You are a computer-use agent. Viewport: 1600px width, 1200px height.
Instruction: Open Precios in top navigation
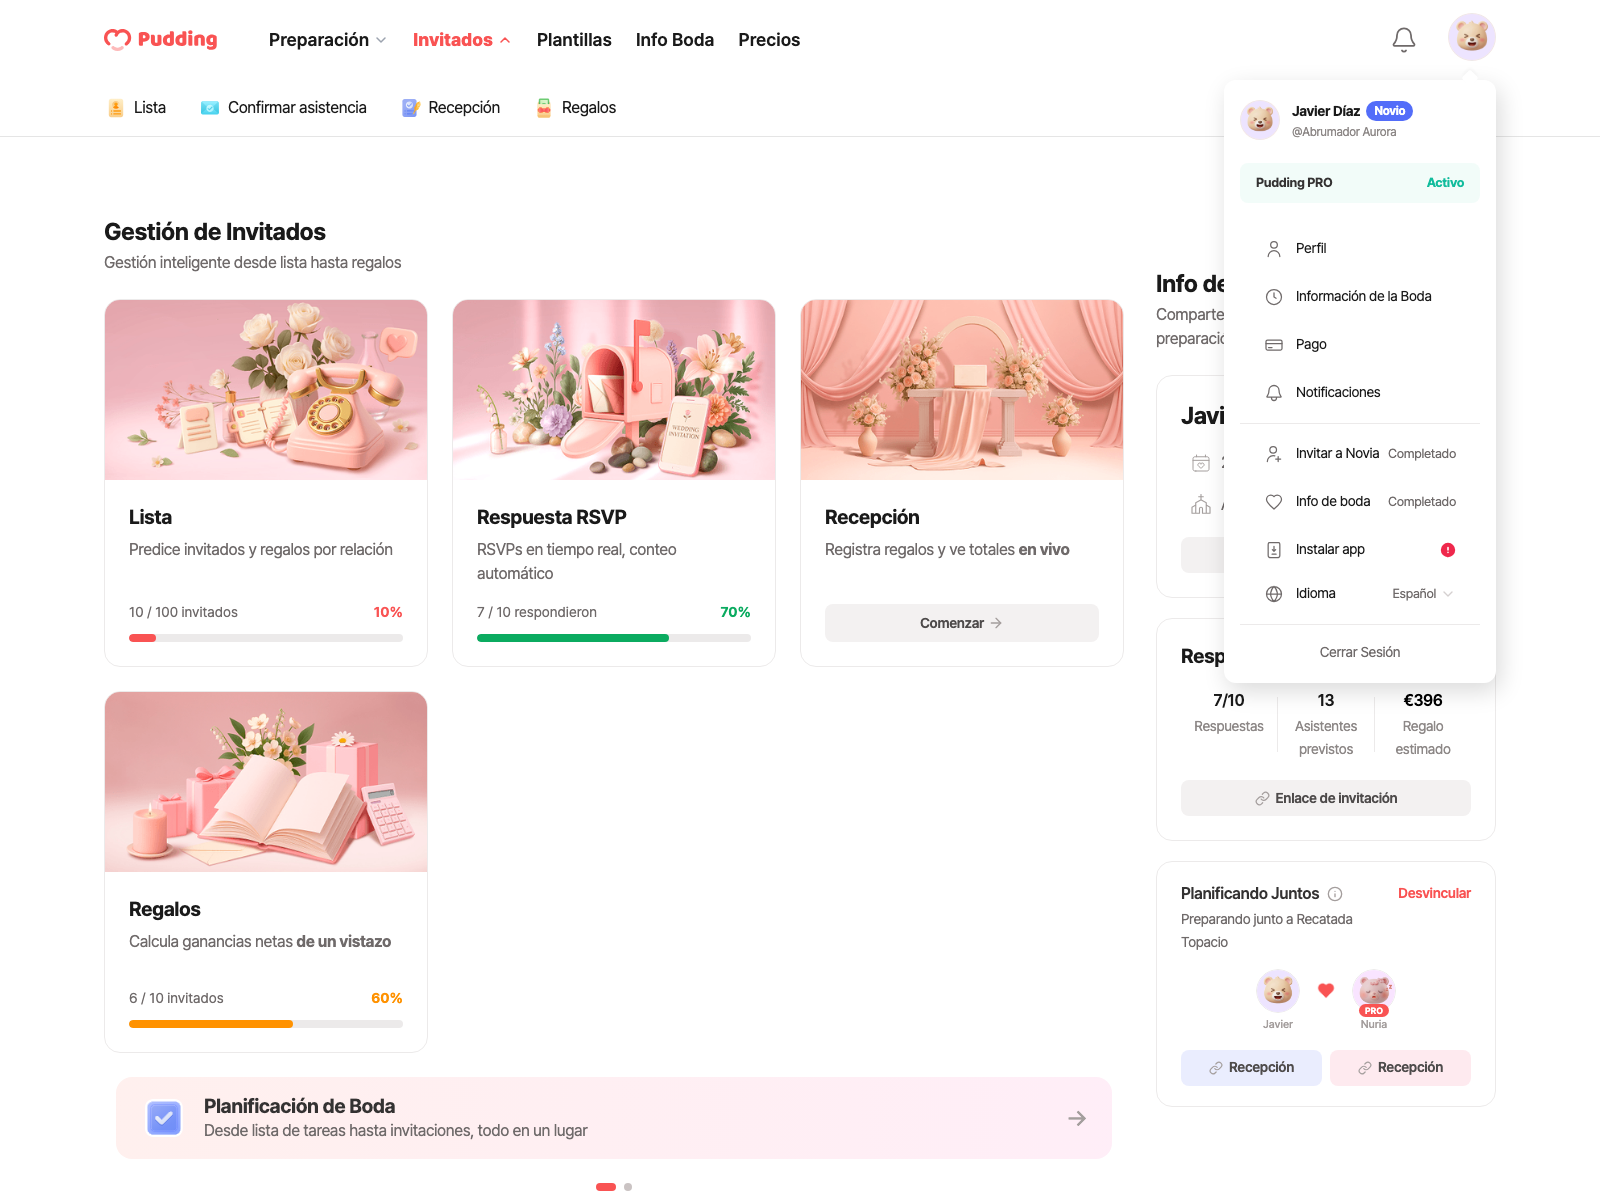tap(769, 40)
